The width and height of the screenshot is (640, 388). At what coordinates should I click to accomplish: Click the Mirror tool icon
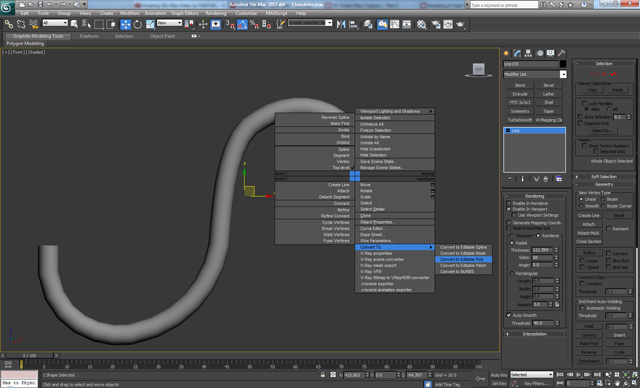(341, 24)
